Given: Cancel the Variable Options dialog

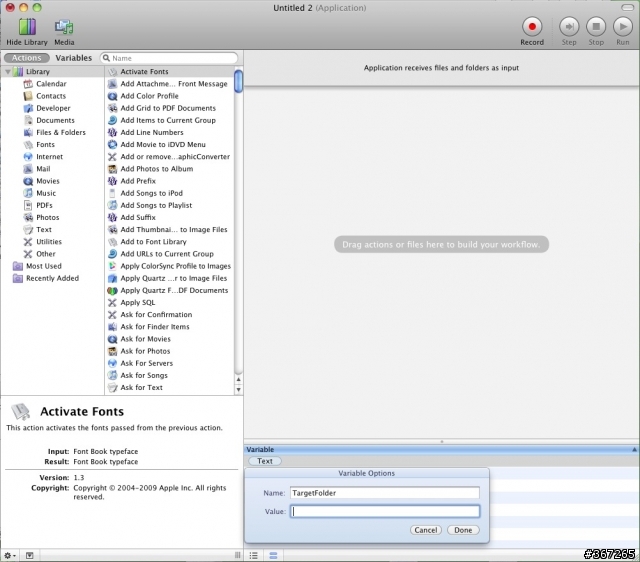Looking at the screenshot, I should point(426,530).
